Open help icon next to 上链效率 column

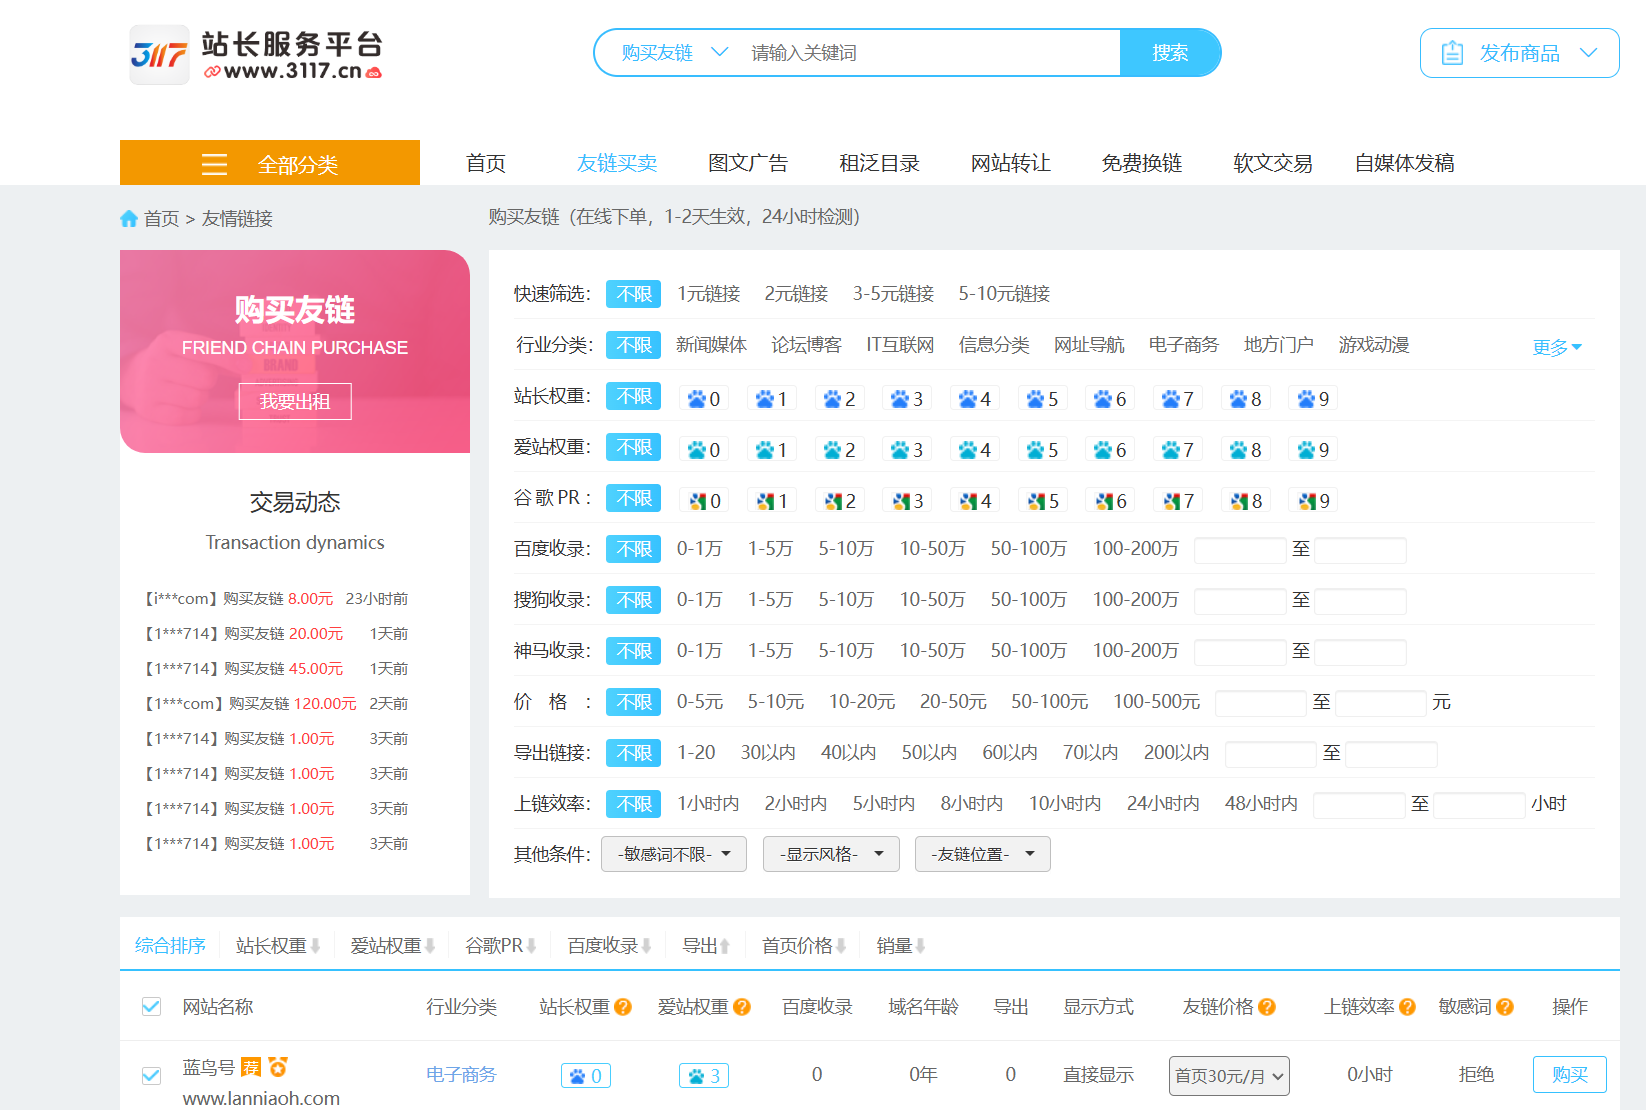pyautogui.click(x=1406, y=1007)
